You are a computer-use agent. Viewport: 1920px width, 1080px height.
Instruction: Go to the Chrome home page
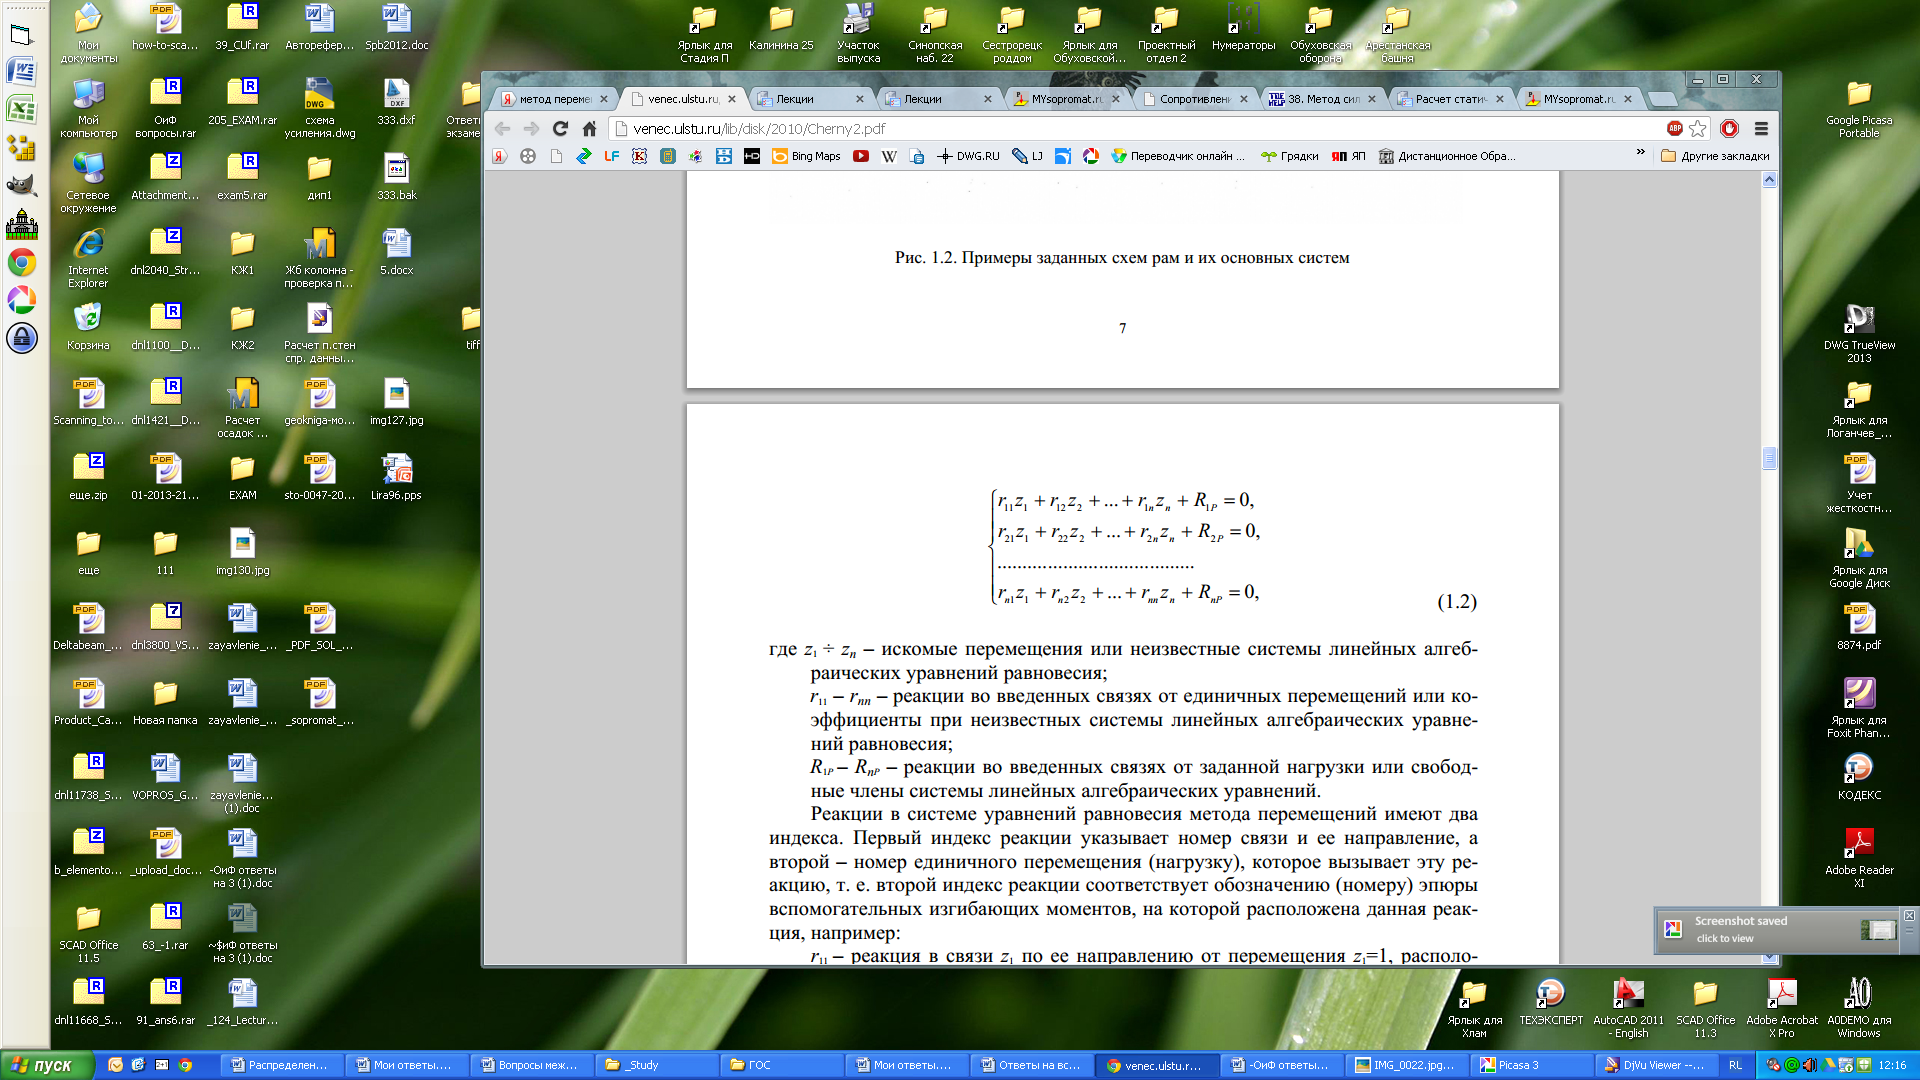click(x=589, y=128)
